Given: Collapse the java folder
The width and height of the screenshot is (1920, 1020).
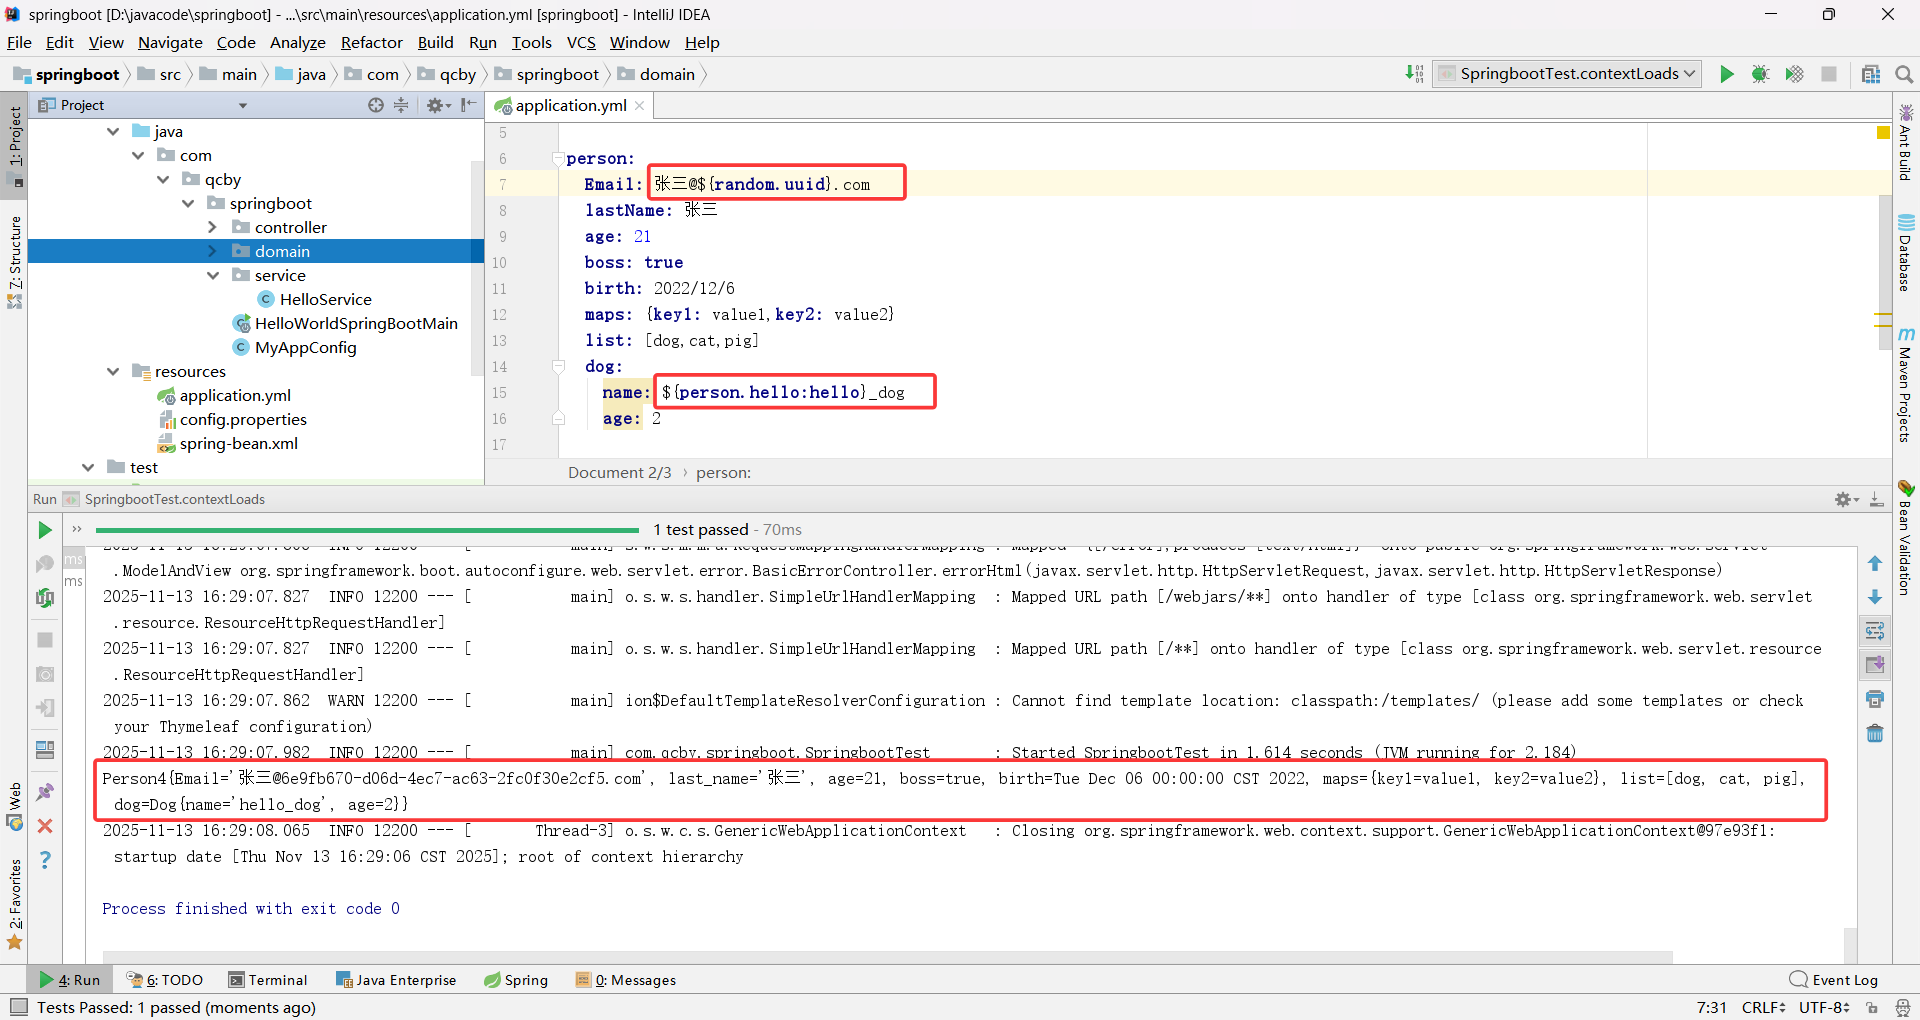Looking at the screenshot, I should pyautogui.click(x=113, y=132).
